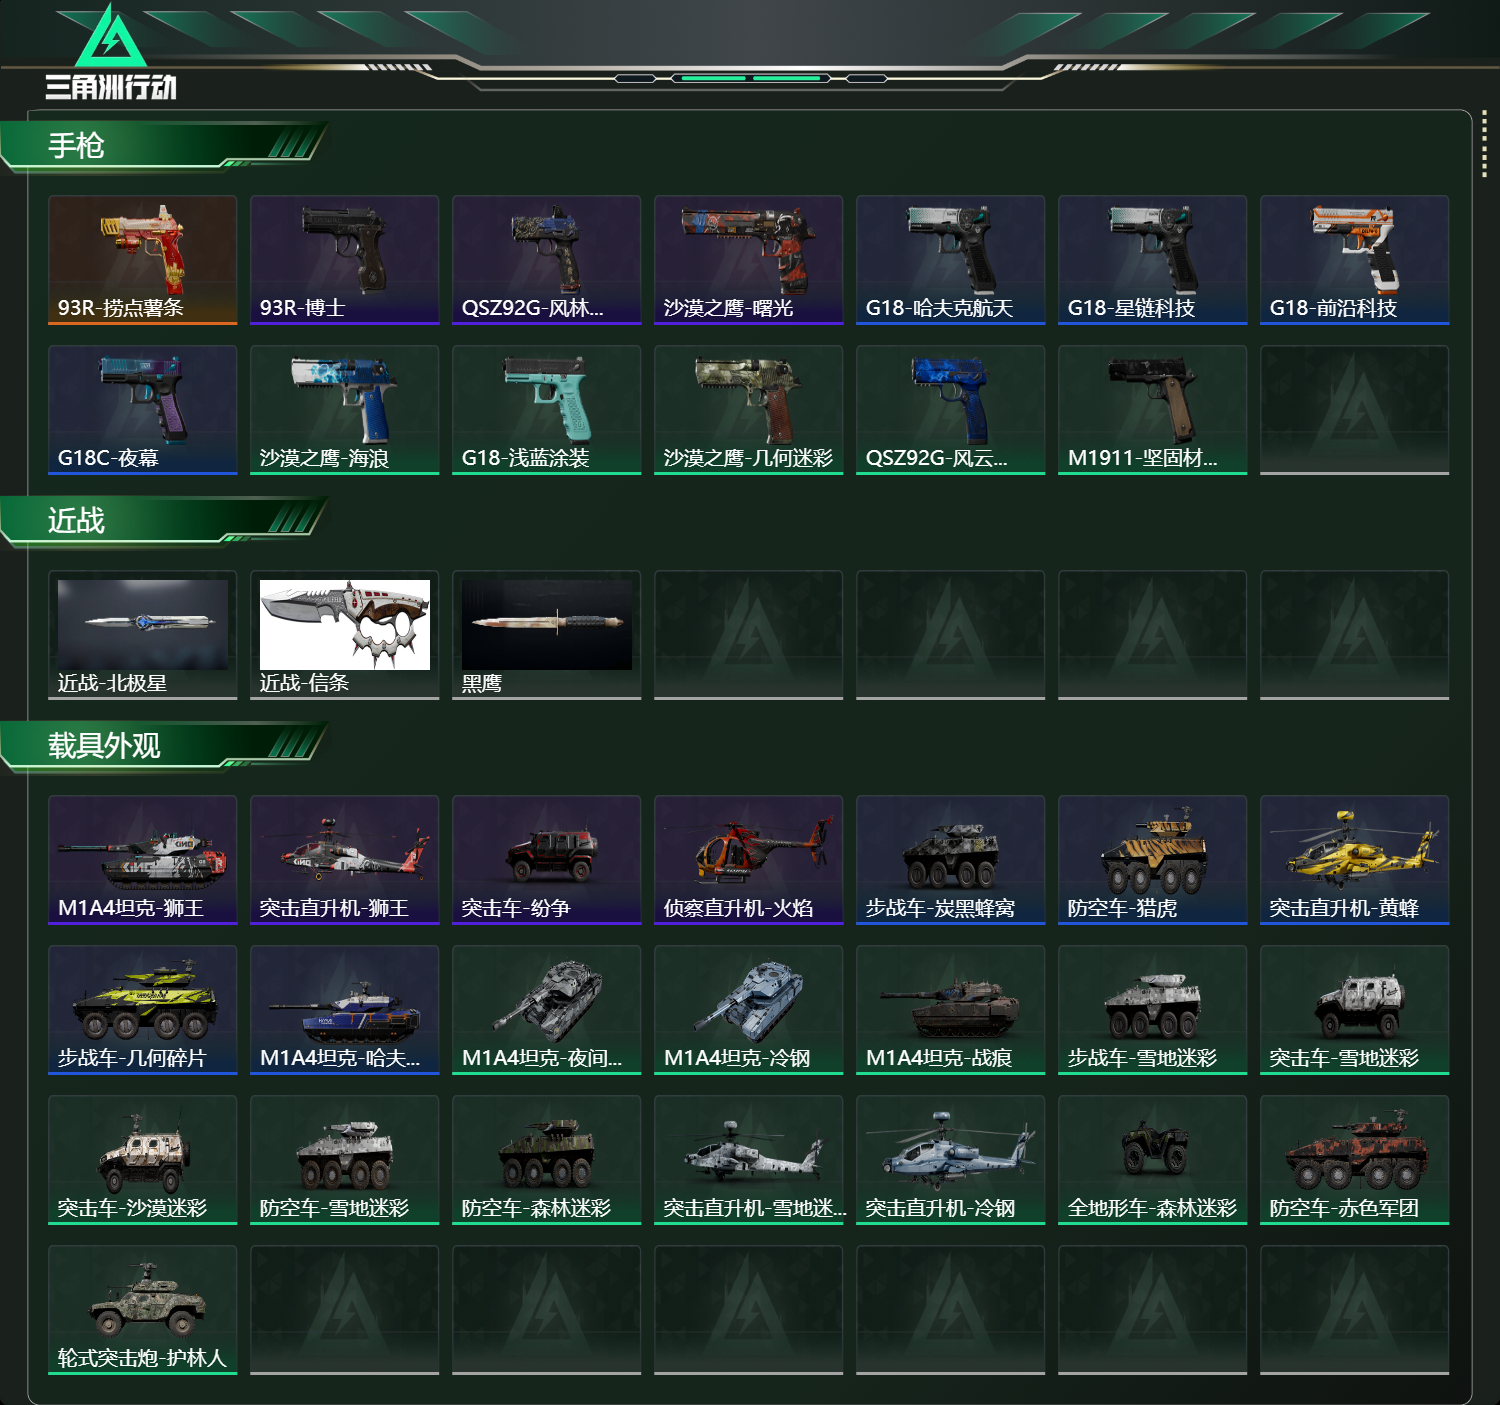The image size is (1500, 1405).
Task: Select the 近战-北极星 melee knife
Action: click(x=143, y=635)
